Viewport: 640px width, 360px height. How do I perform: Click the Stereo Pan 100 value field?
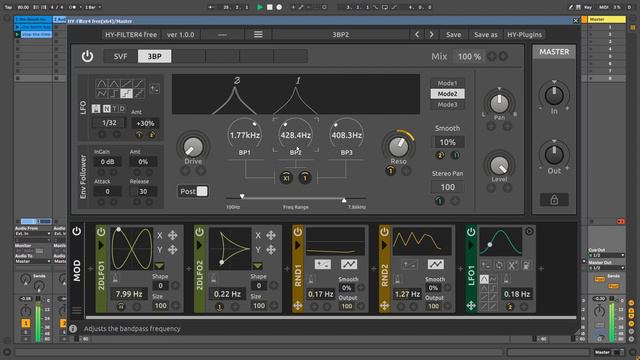(447, 187)
